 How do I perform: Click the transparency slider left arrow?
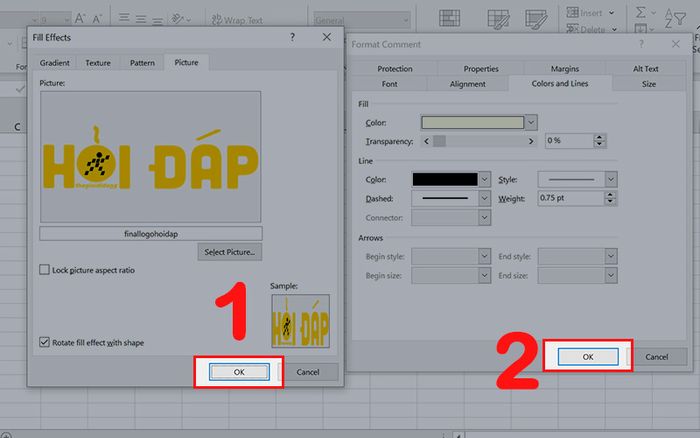tap(426, 141)
